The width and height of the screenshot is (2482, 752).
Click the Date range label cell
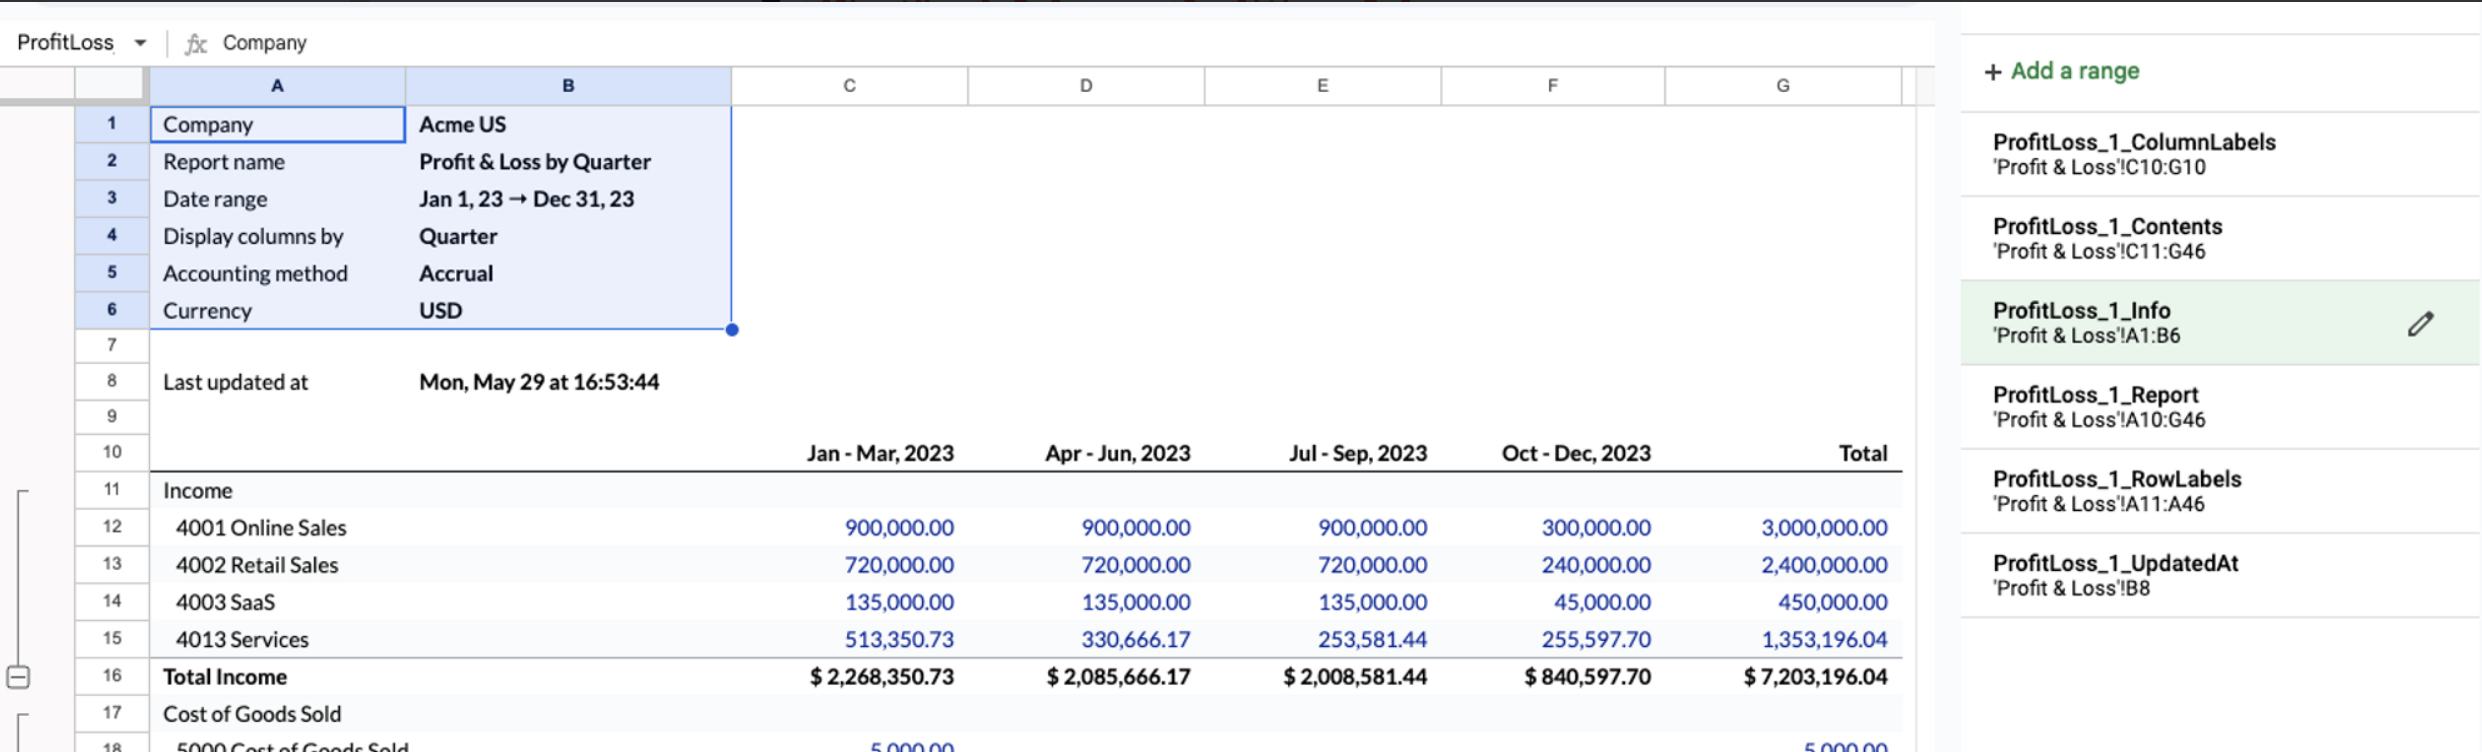click(x=277, y=199)
